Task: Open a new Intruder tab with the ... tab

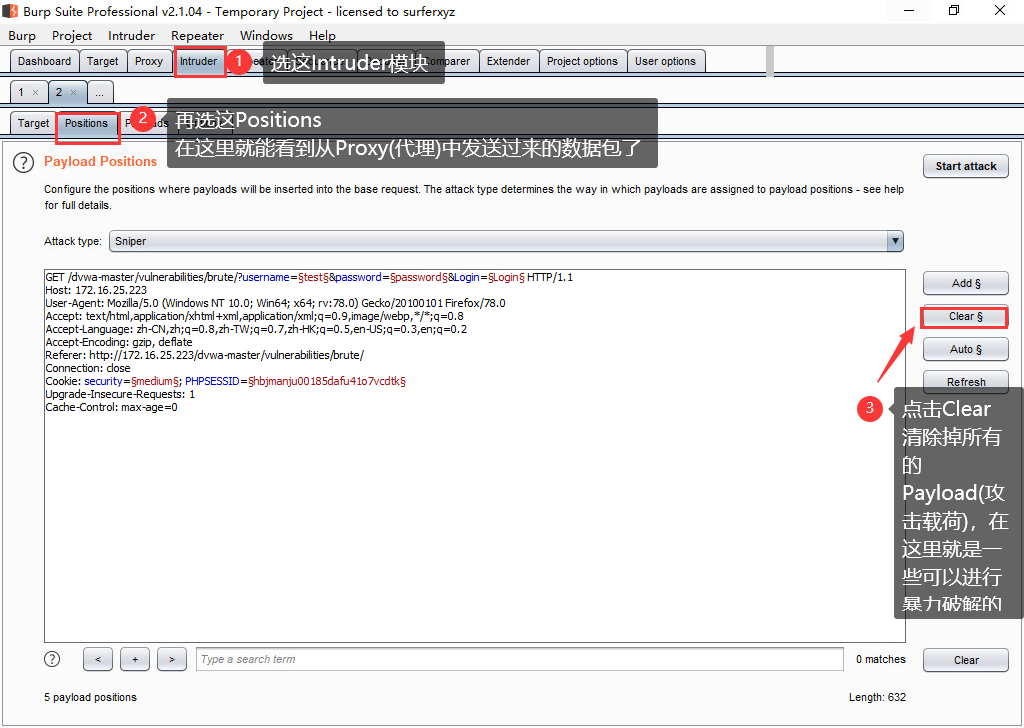Action: (99, 93)
